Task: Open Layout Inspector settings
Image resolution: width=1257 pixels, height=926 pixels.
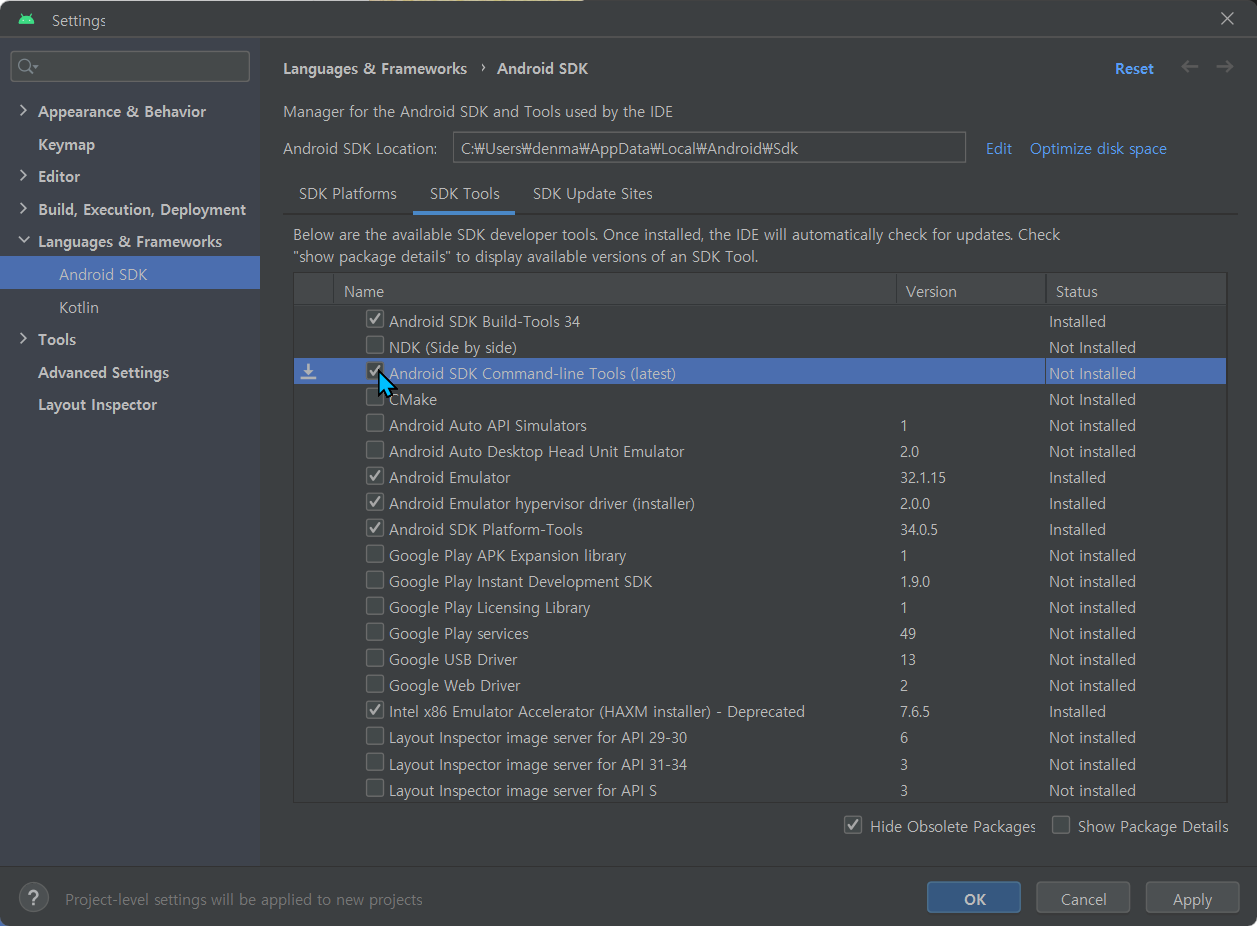Action: click(97, 404)
